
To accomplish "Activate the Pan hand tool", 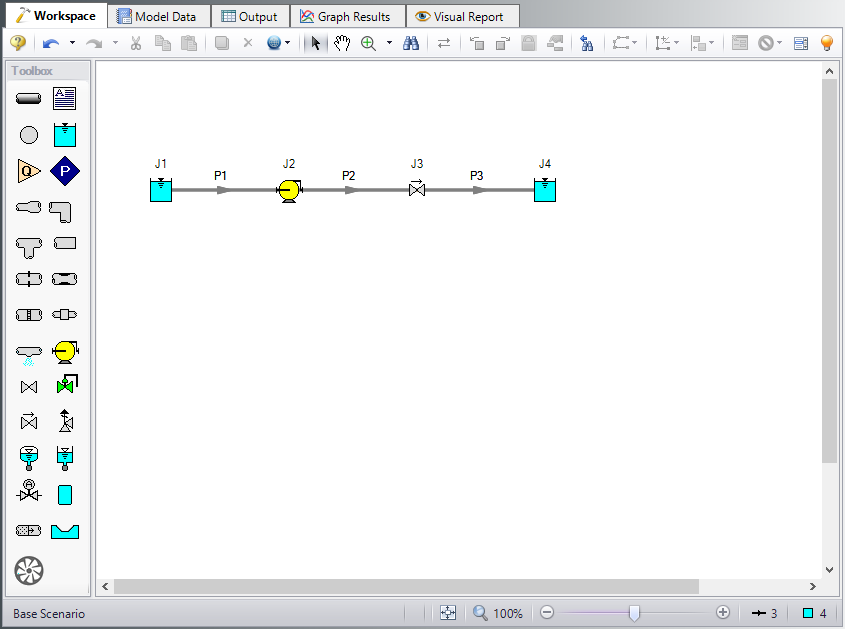I will (342, 44).
